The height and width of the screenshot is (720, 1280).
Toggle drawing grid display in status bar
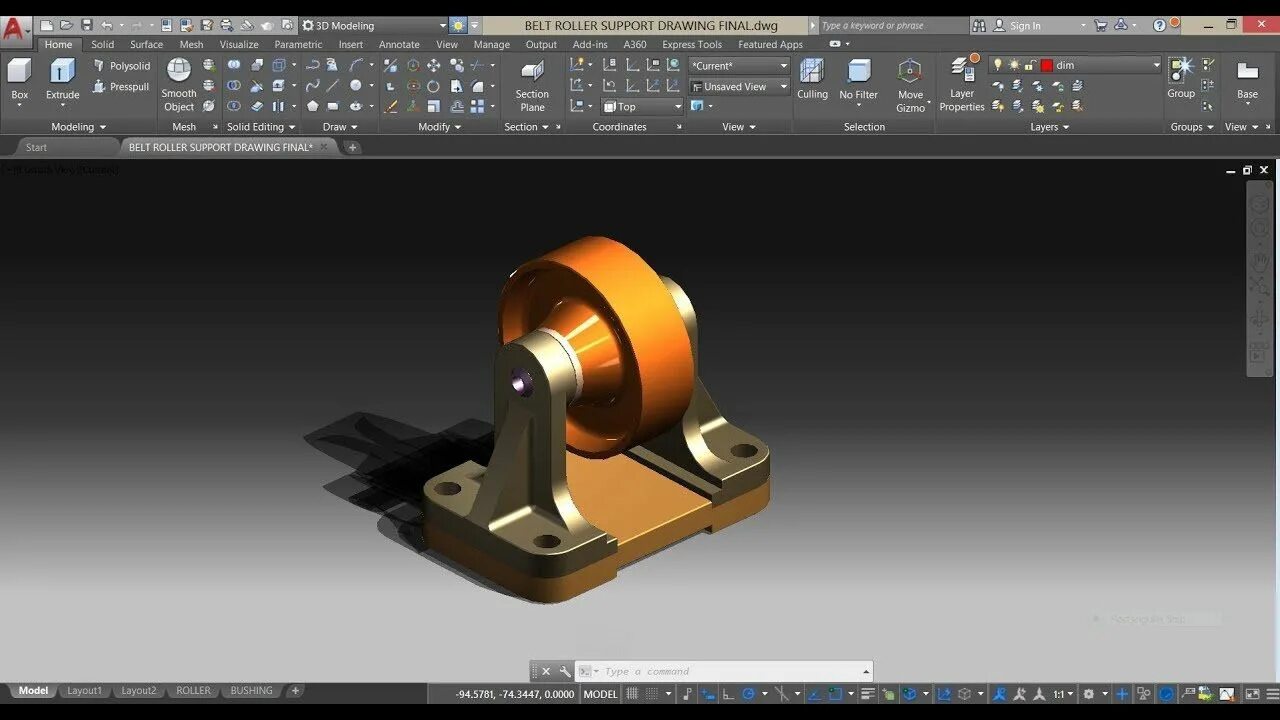632,694
